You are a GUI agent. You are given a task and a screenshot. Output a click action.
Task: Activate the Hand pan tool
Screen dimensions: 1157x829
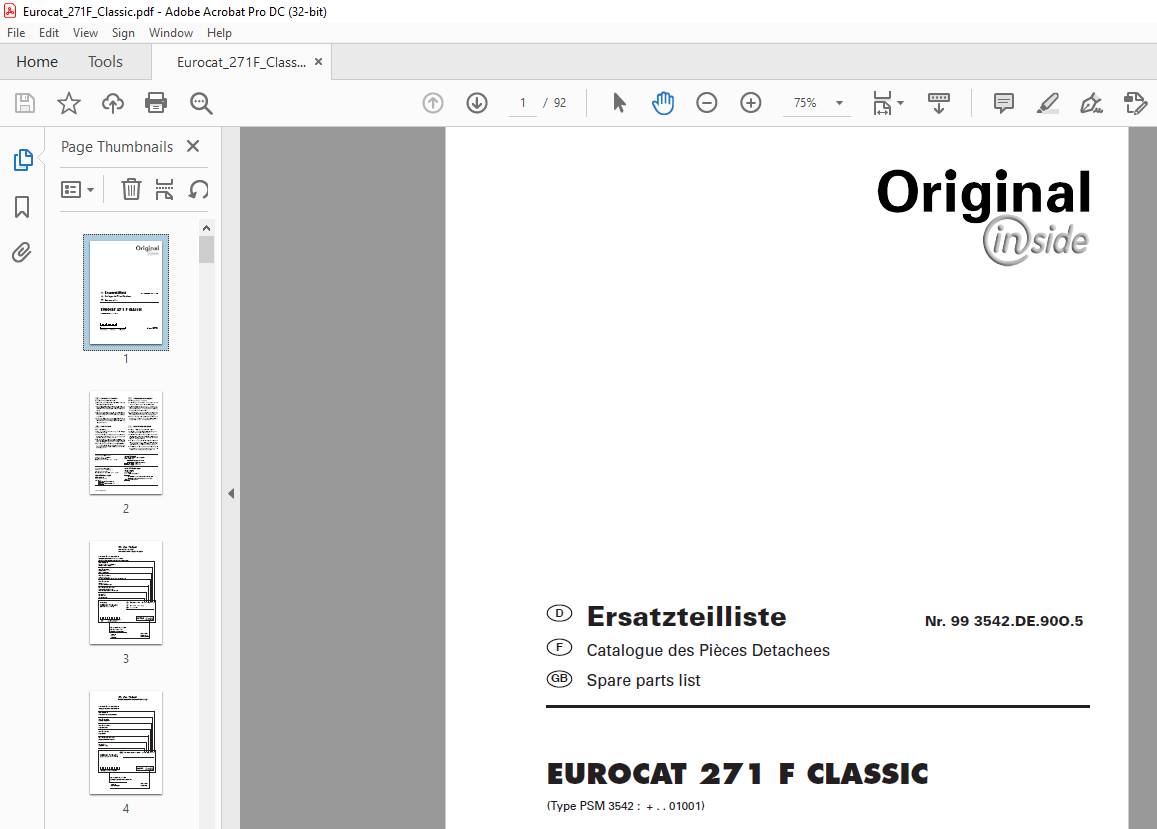(663, 103)
